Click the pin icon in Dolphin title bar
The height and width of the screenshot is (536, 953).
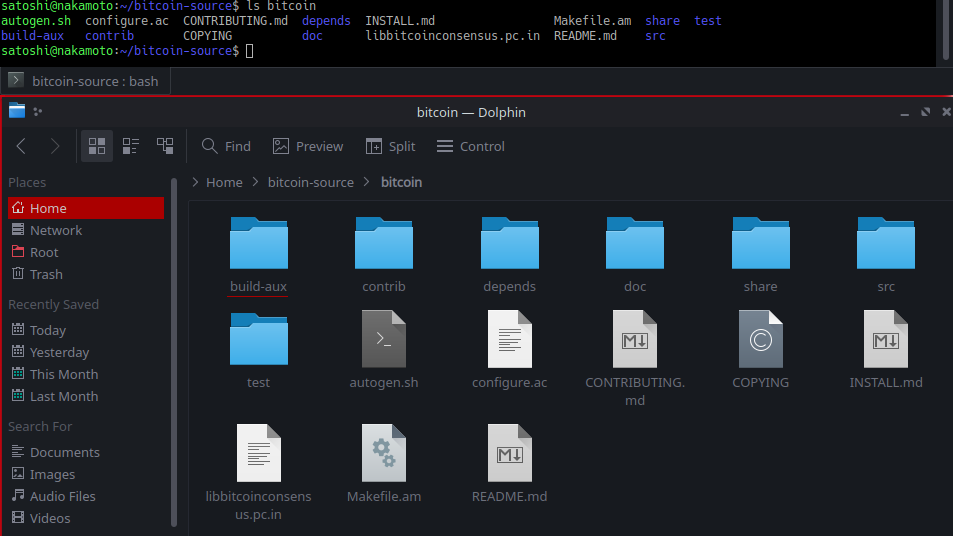pyautogui.click(x=38, y=112)
